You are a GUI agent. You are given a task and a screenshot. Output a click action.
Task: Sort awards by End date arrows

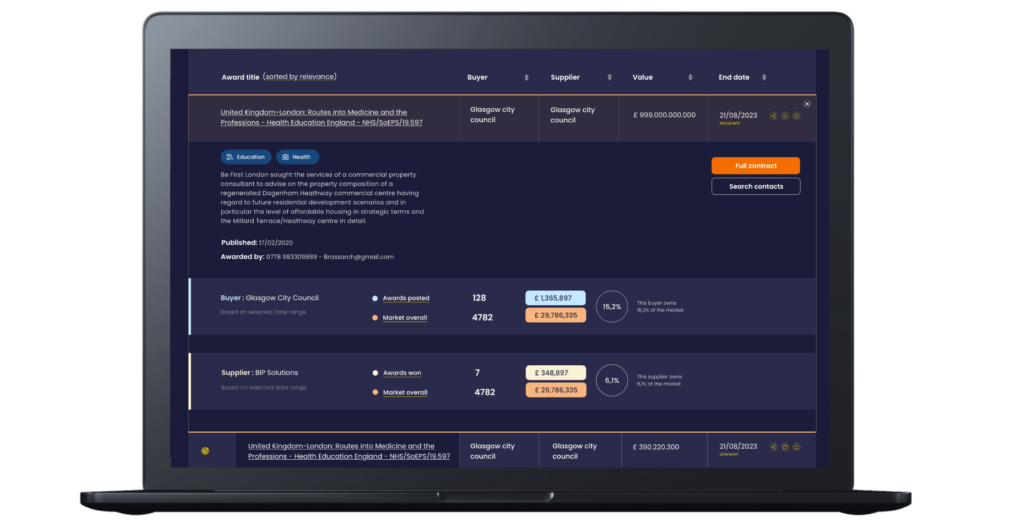[765, 78]
